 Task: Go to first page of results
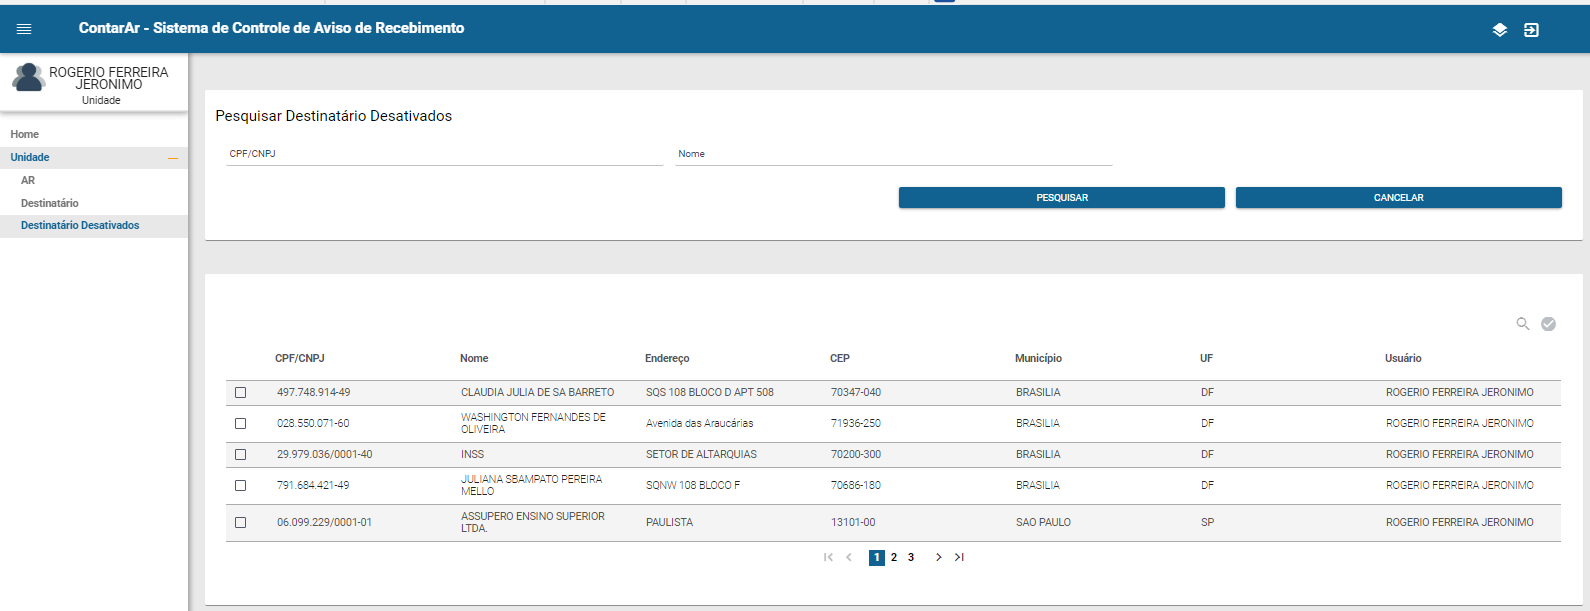click(x=828, y=557)
